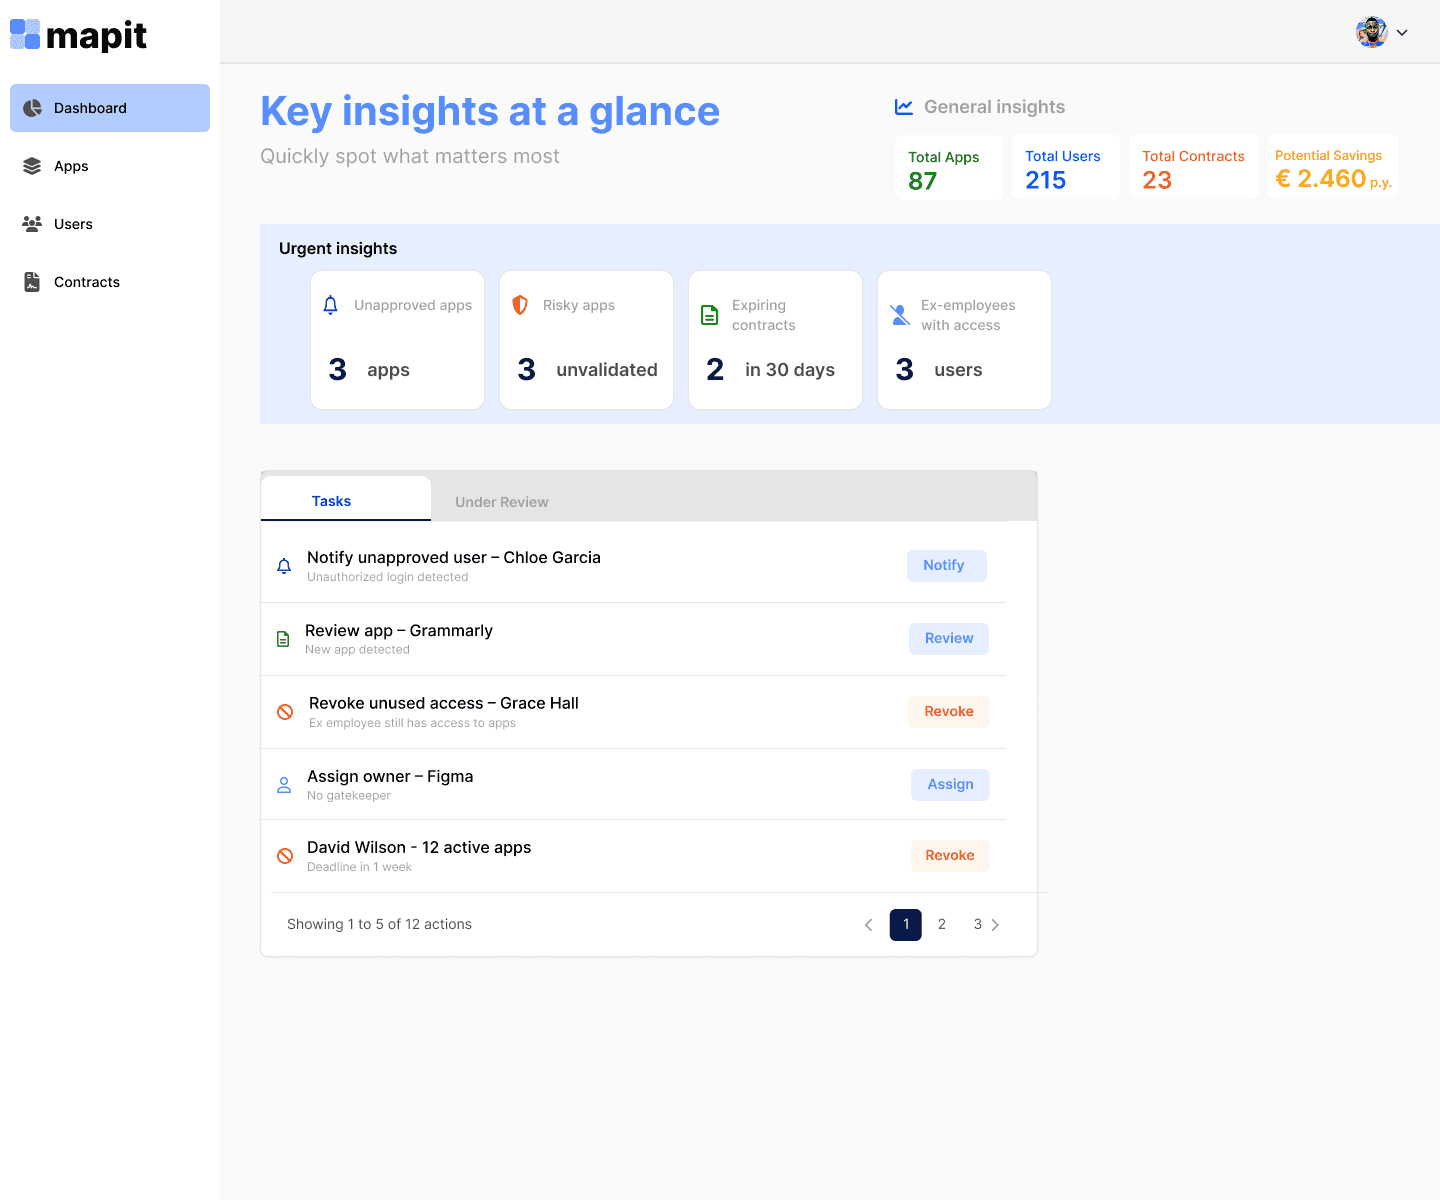Click Notify for Chloe Garcia
This screenshot has height=1200, width=1440.
946,565
